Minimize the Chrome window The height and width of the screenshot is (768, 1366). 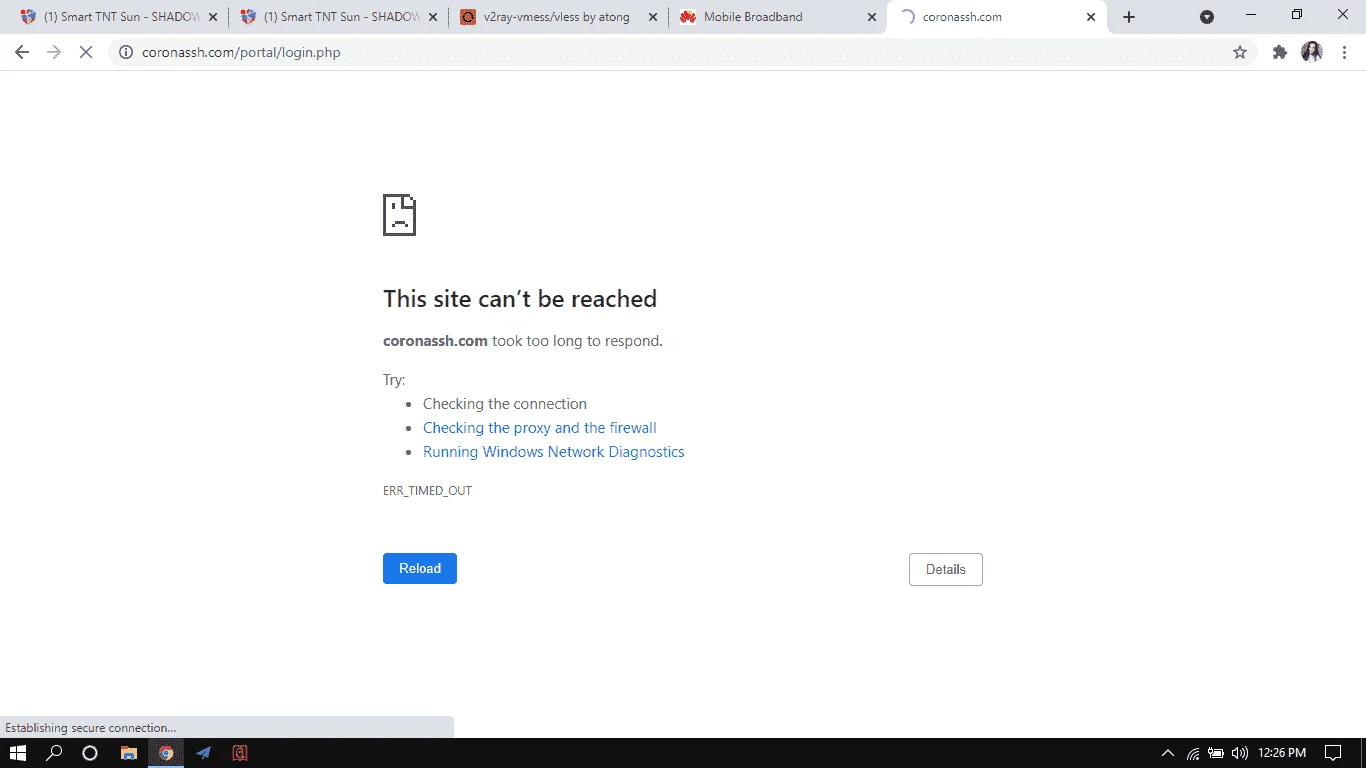[1251, 15]
